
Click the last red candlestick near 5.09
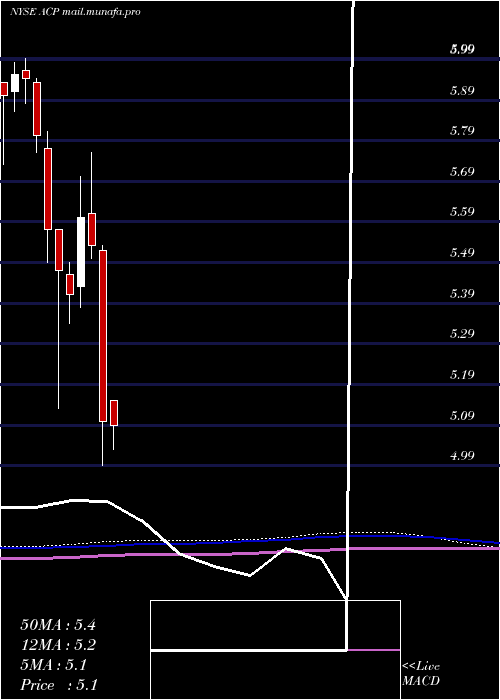[114, 413]
